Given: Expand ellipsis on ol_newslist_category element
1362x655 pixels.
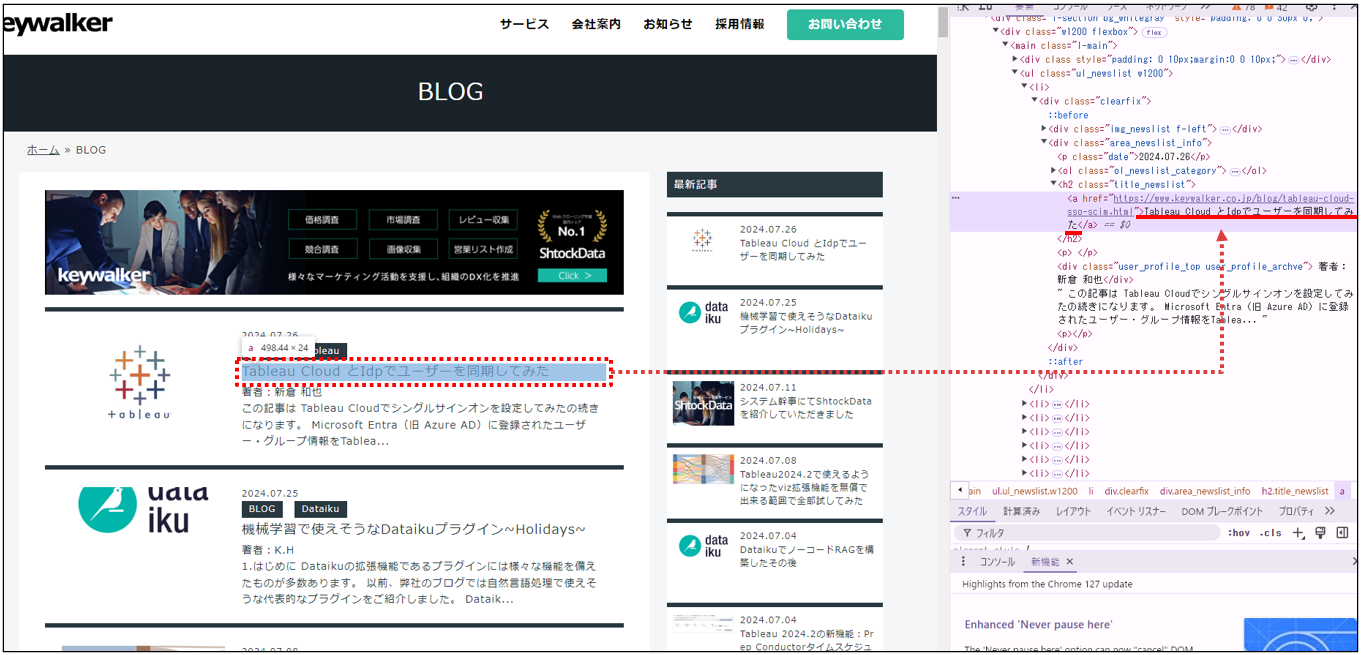Looking at the screenshot, I should click(1234, 171).
